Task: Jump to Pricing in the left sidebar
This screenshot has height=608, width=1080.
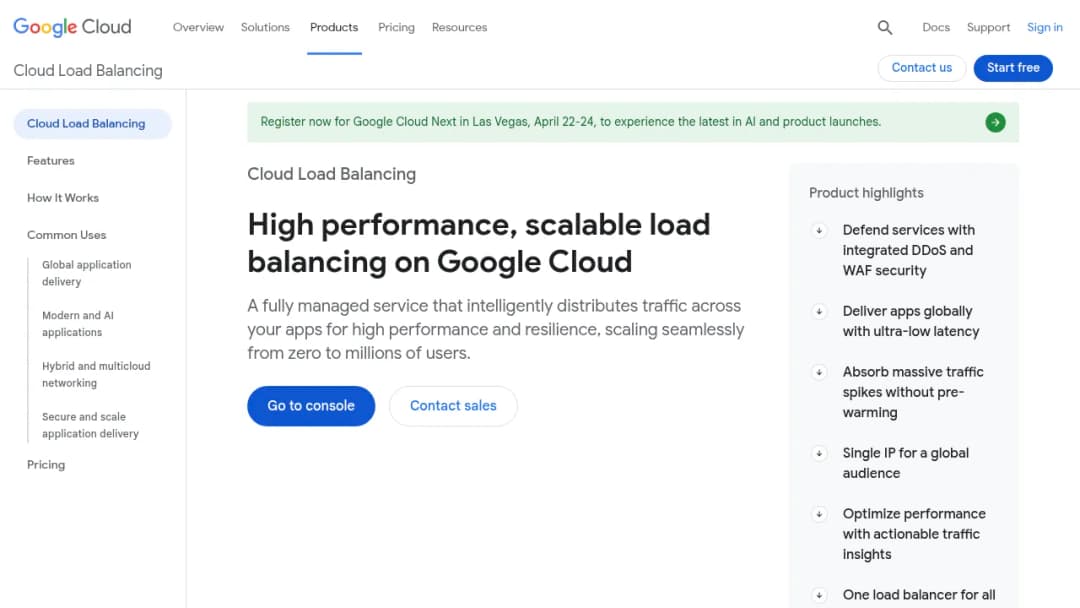Action: [46, 465]
